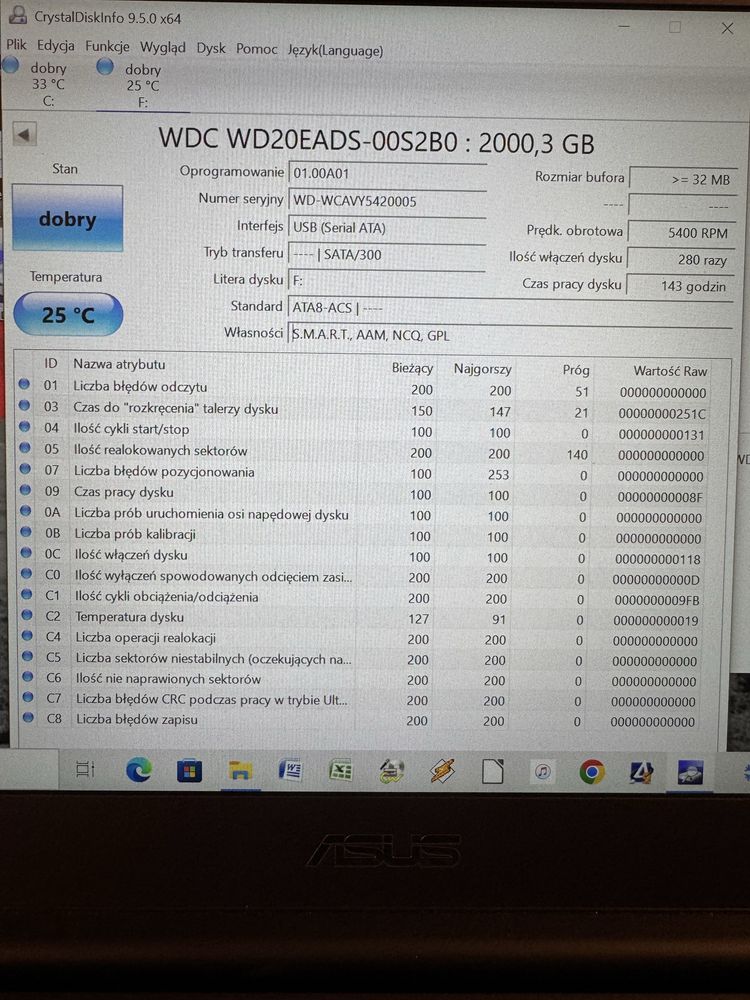The width and height of the screenshot is (750, 1000).
Task: Select row Ilość cykli start/stop
Action: click(x=364, y=430)
